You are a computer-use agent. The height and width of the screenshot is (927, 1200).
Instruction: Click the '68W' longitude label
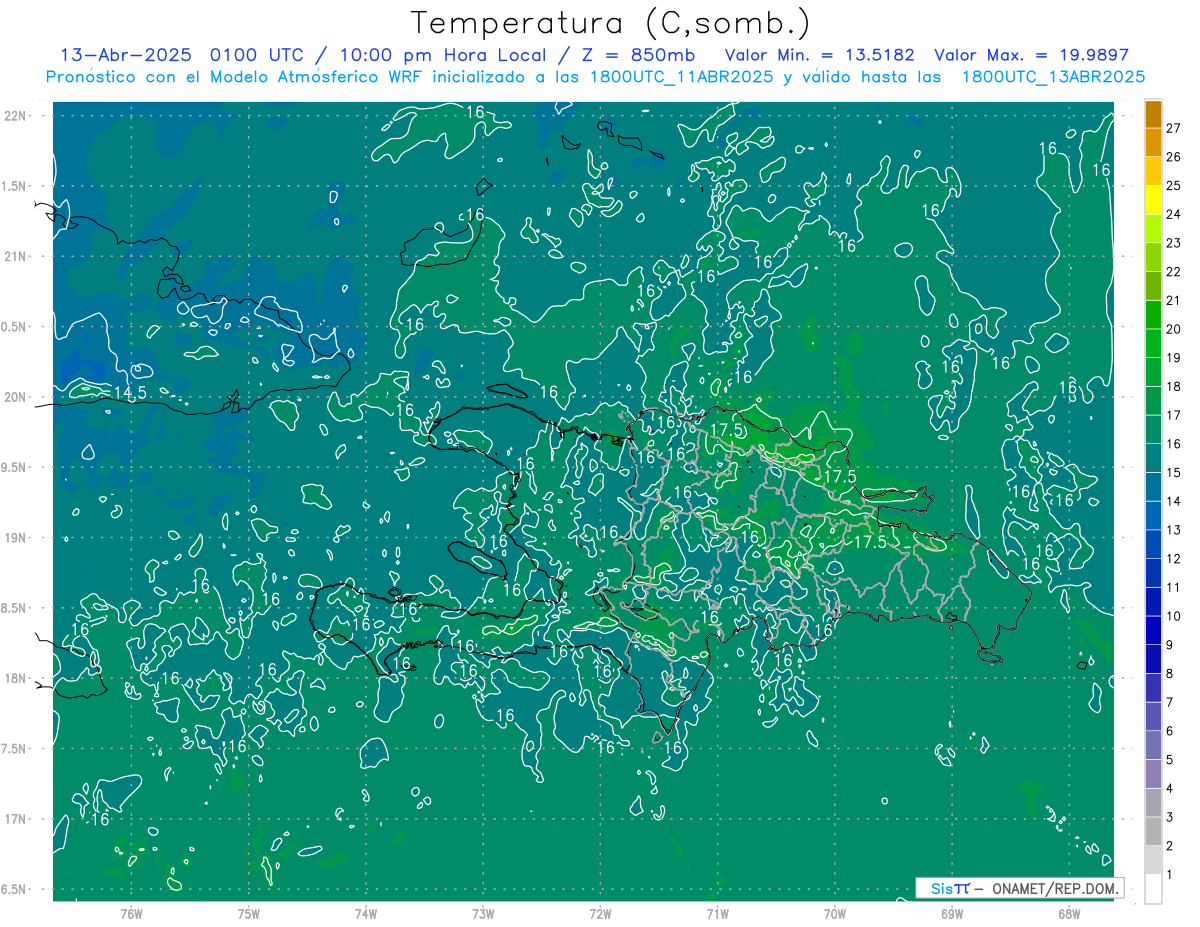(x=1069, y=914)
